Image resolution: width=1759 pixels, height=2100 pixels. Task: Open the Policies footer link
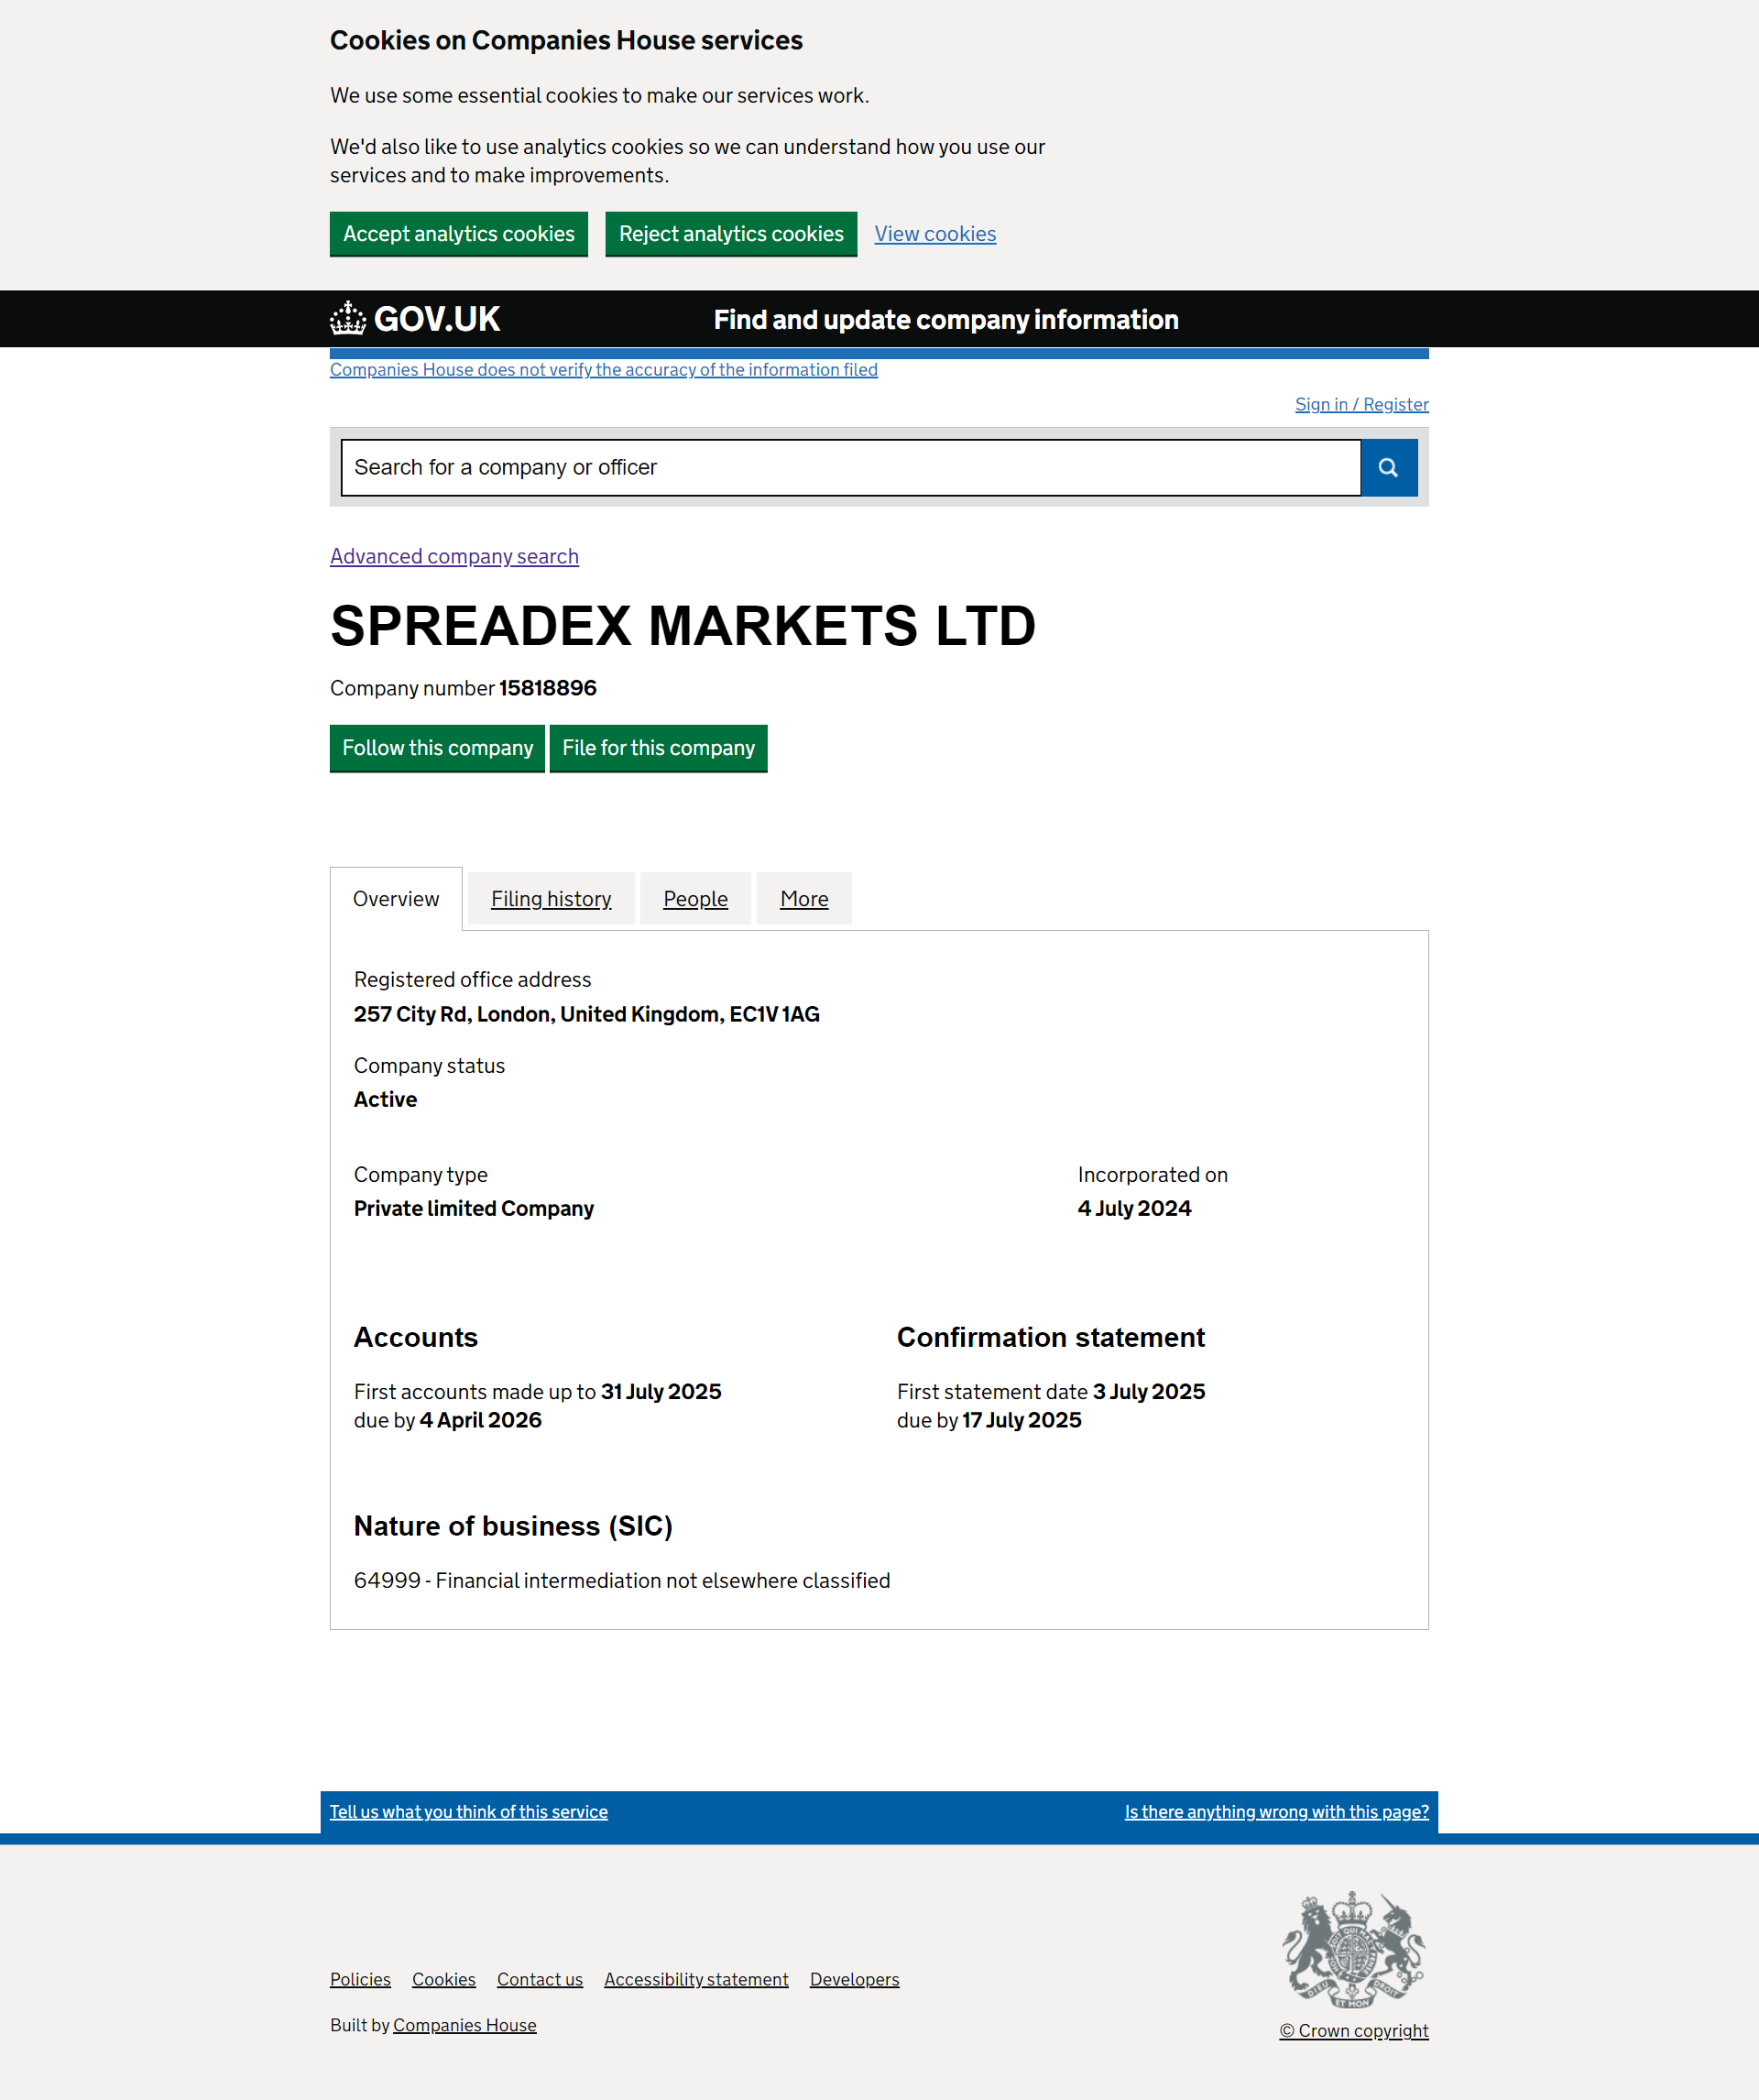[x=360, y=1979]
